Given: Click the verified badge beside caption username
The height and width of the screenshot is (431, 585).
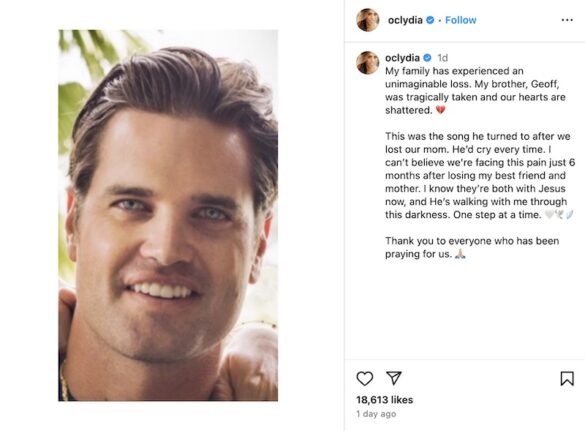Looking at the screenshot, I should coord(428,58).
